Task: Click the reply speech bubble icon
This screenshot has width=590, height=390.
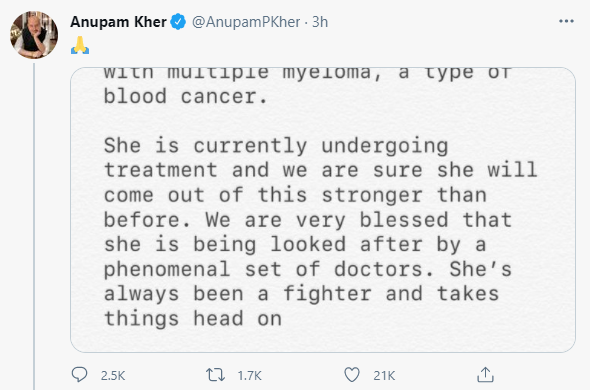Action: pos(79,375)
